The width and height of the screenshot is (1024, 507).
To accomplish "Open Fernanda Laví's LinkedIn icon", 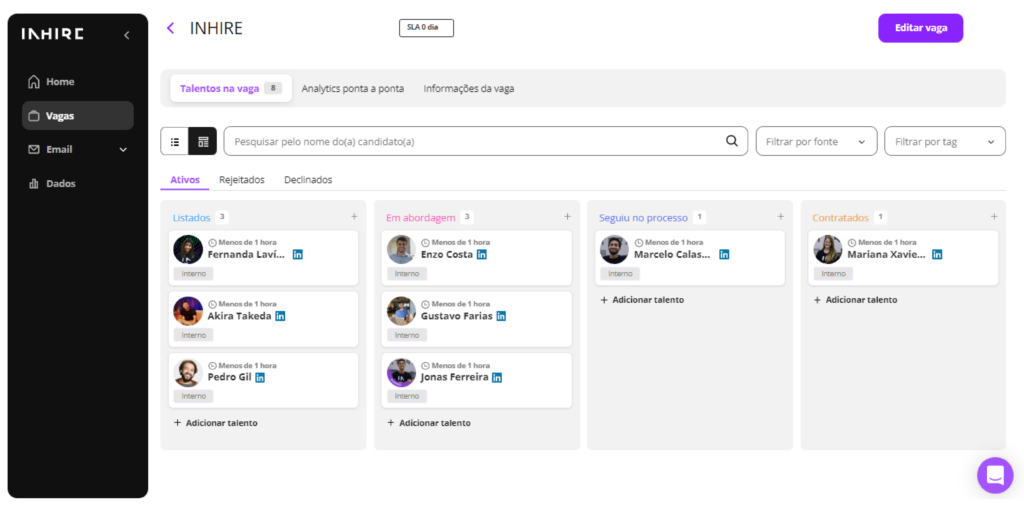I will [x=297, y=255].
